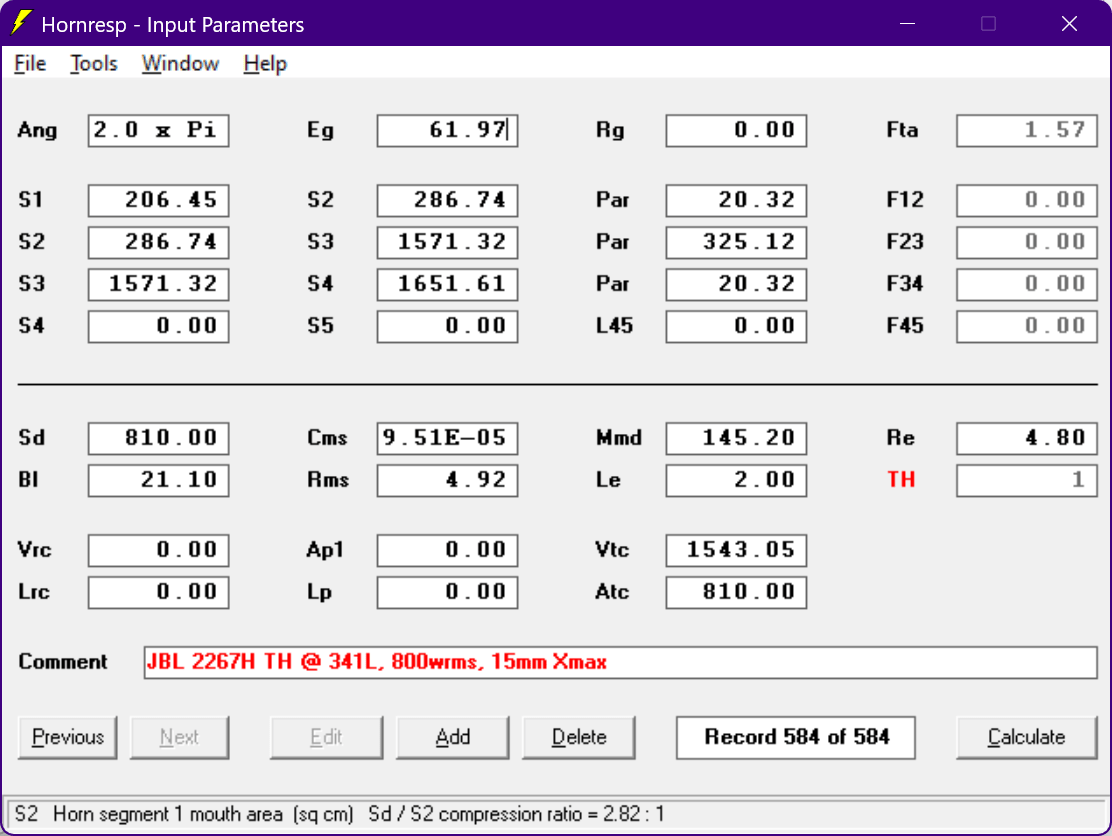Click the red TH label
The image size is (1112, 836).
pos(901,480)
